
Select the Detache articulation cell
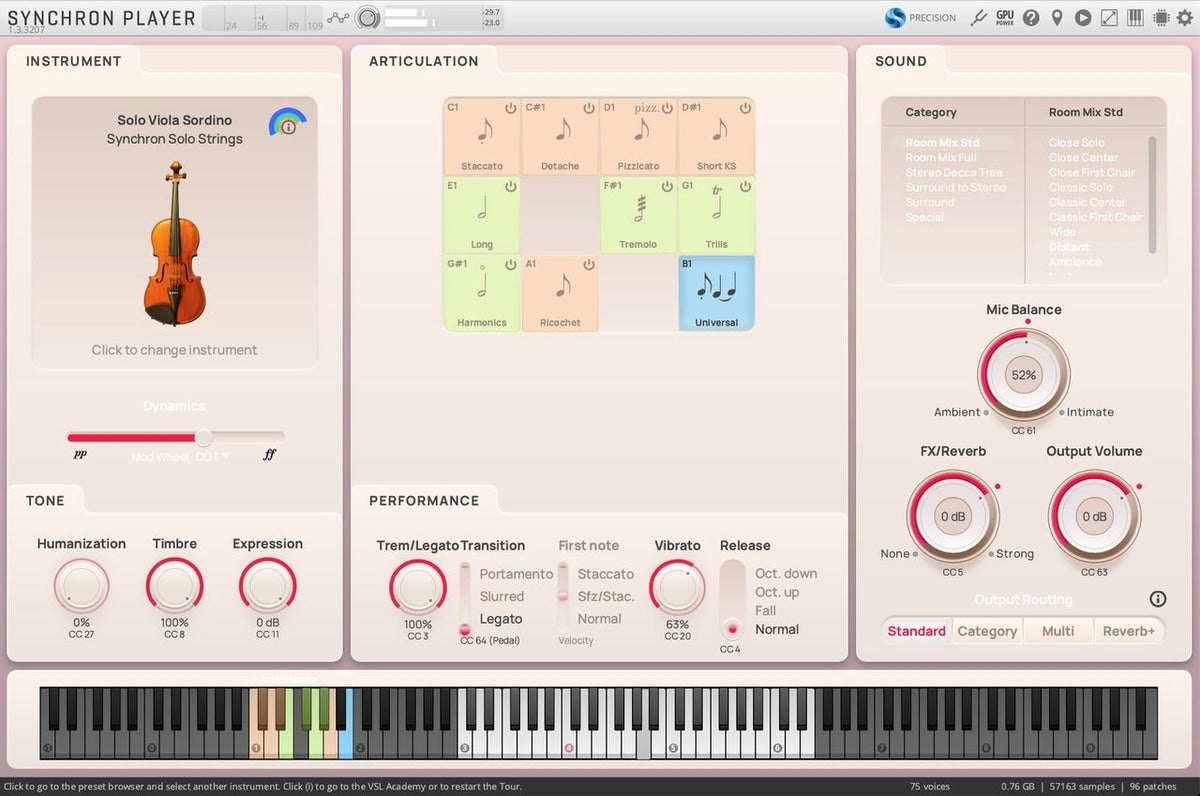pos(560,136)
